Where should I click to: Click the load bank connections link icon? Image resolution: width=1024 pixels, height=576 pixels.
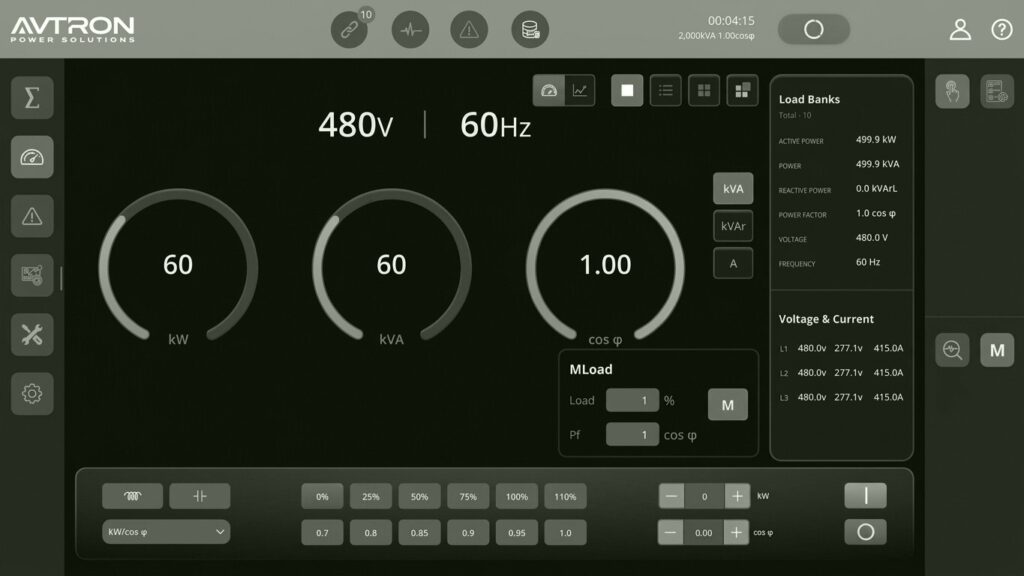349,30
